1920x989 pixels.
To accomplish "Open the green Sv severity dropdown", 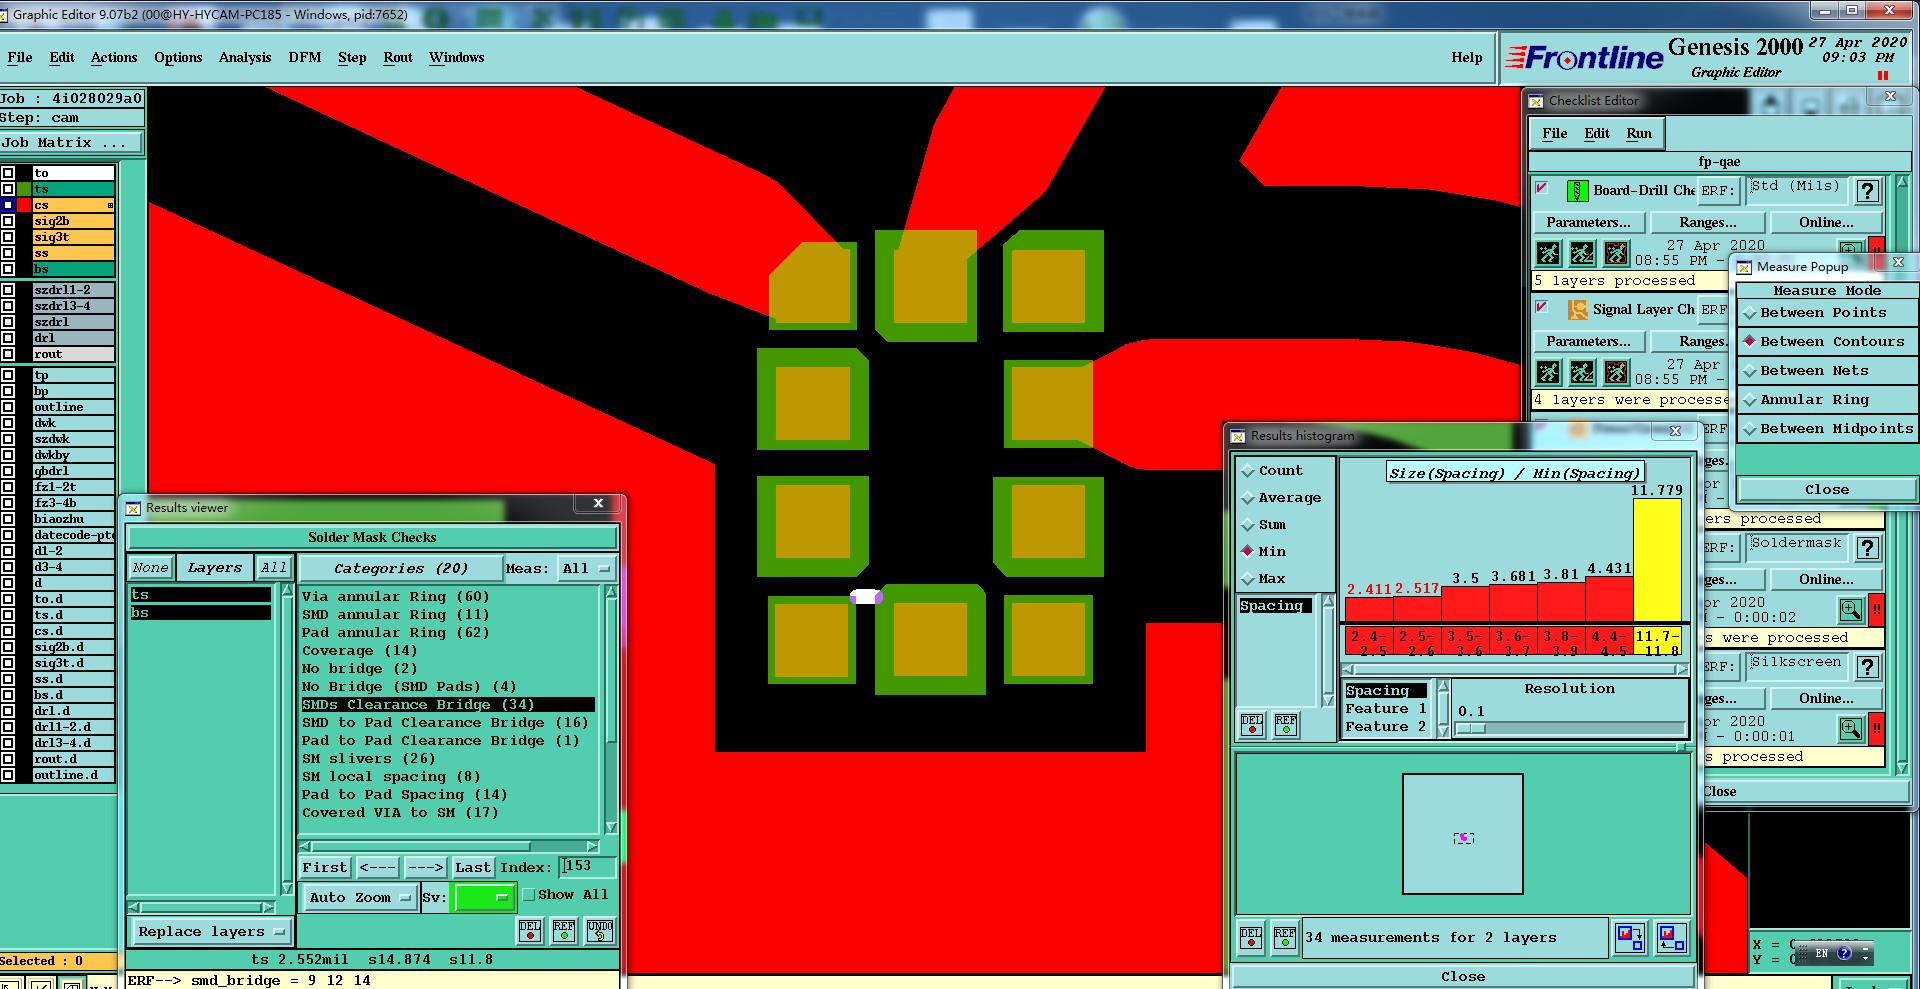I will [x=485, y=897].
